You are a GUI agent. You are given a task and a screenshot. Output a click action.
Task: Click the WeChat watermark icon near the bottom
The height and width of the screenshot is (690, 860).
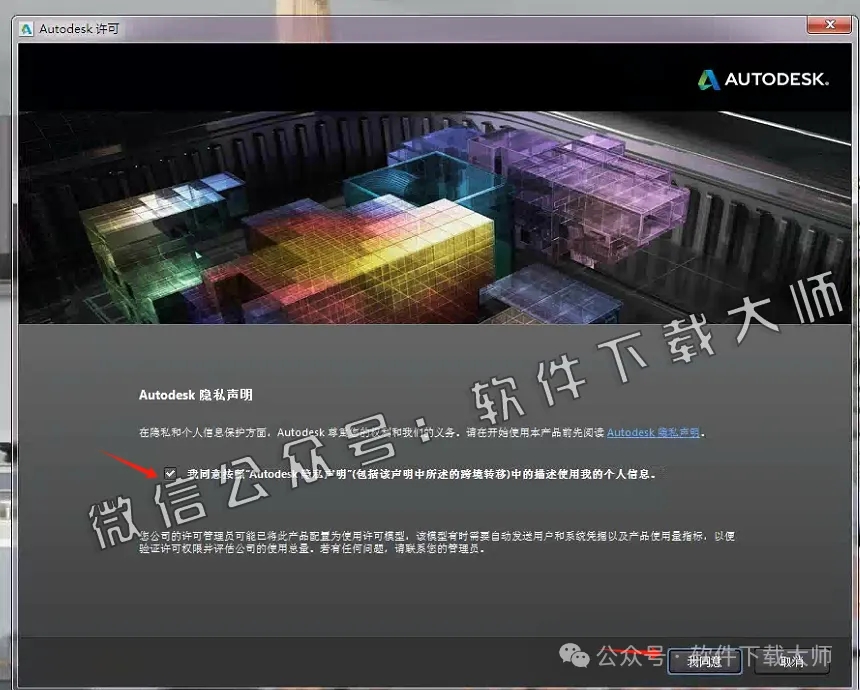click(x=575, y=655)
